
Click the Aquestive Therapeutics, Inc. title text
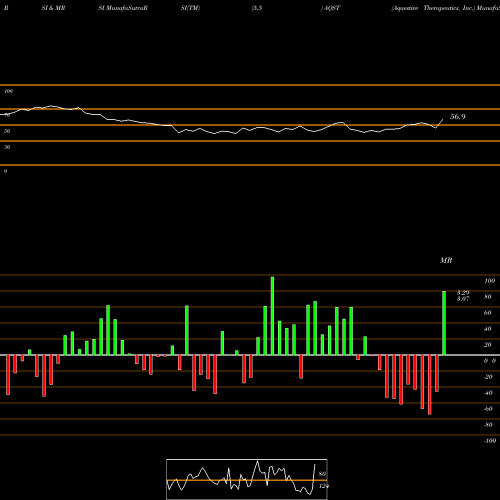pos(433,8)
